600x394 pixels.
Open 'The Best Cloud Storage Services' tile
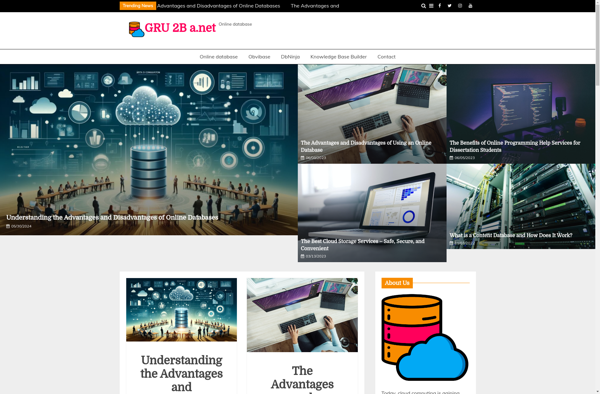click(x=362, y=244)
